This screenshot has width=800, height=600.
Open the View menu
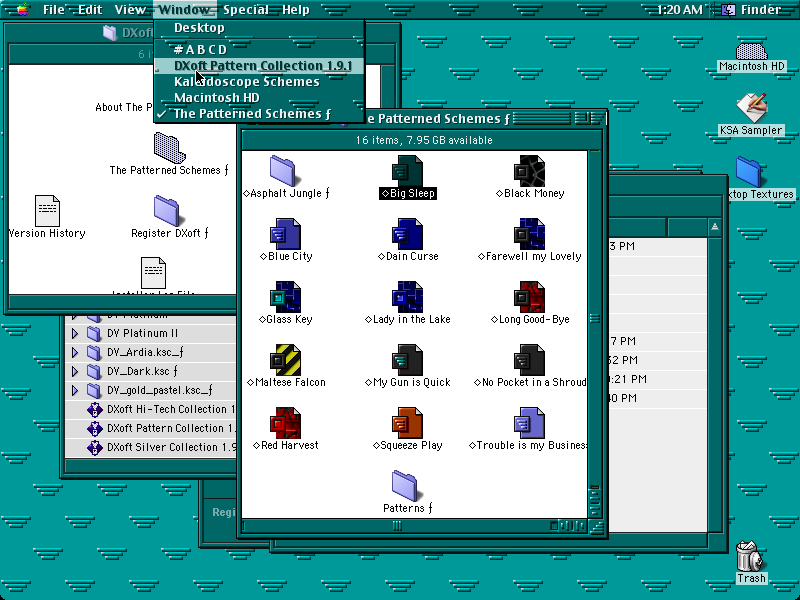(x=130, y=10)
